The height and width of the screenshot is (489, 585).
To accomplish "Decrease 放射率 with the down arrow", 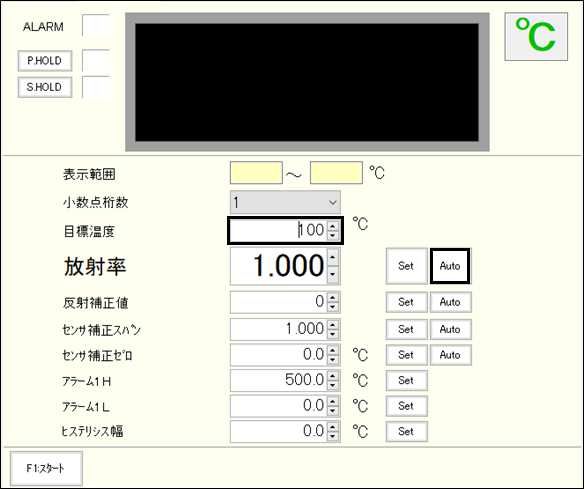I will pos(333,275).
